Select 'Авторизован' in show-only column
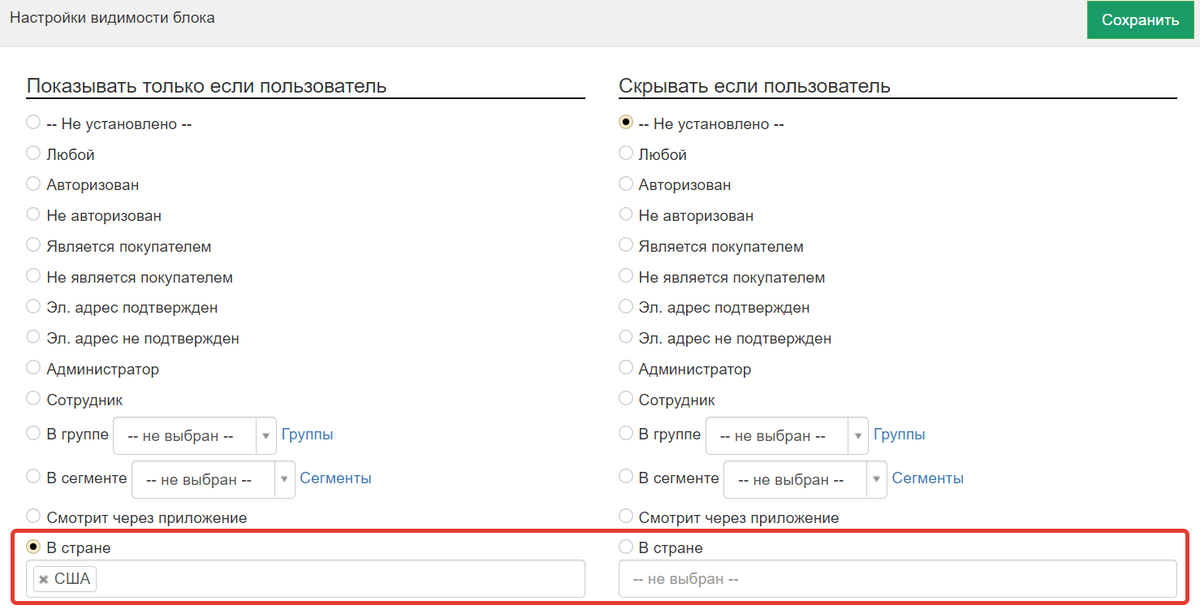 [33, 185]
